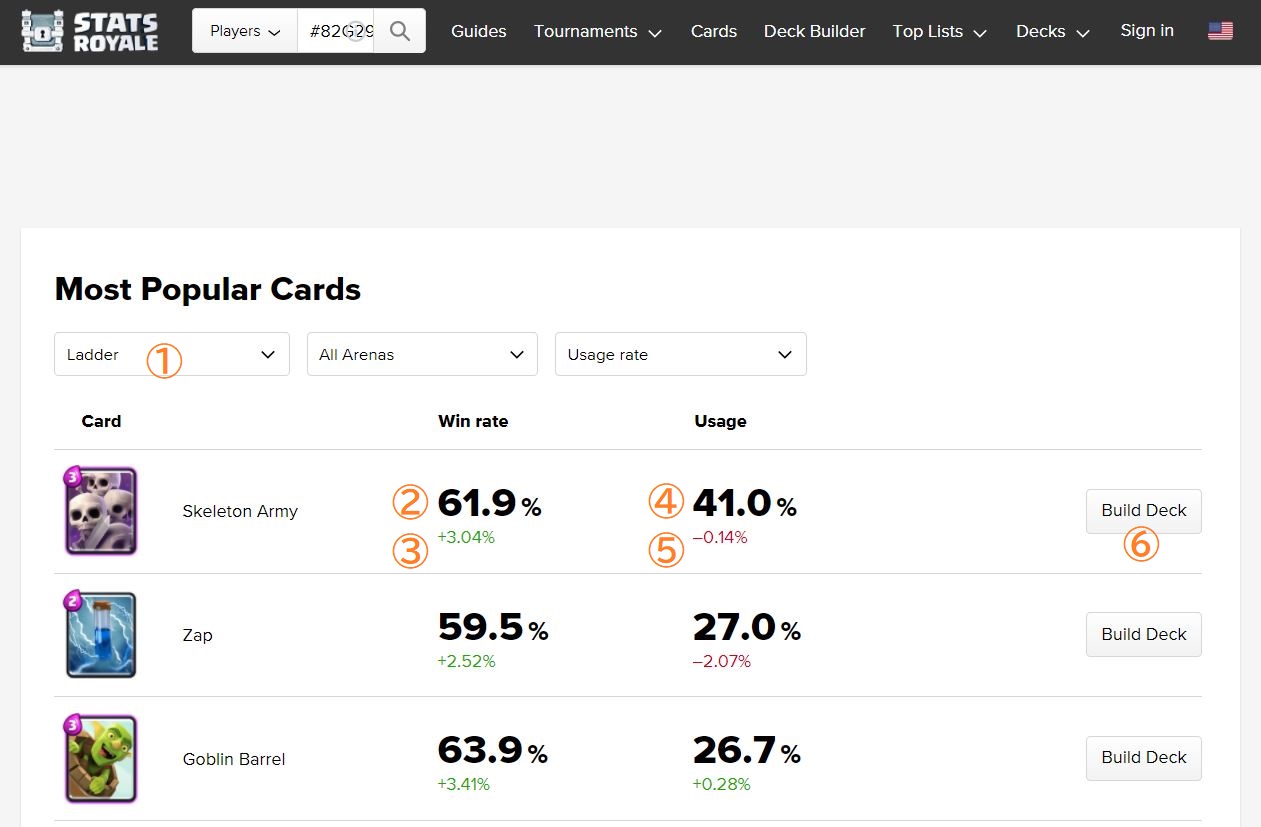Navigate to Deck Builder

(814, 31)
